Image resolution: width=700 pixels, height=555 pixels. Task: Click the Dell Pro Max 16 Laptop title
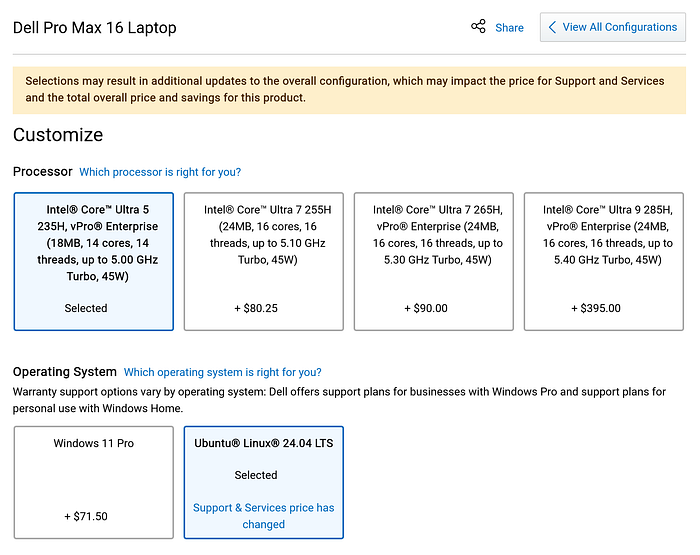click(95, 28)
